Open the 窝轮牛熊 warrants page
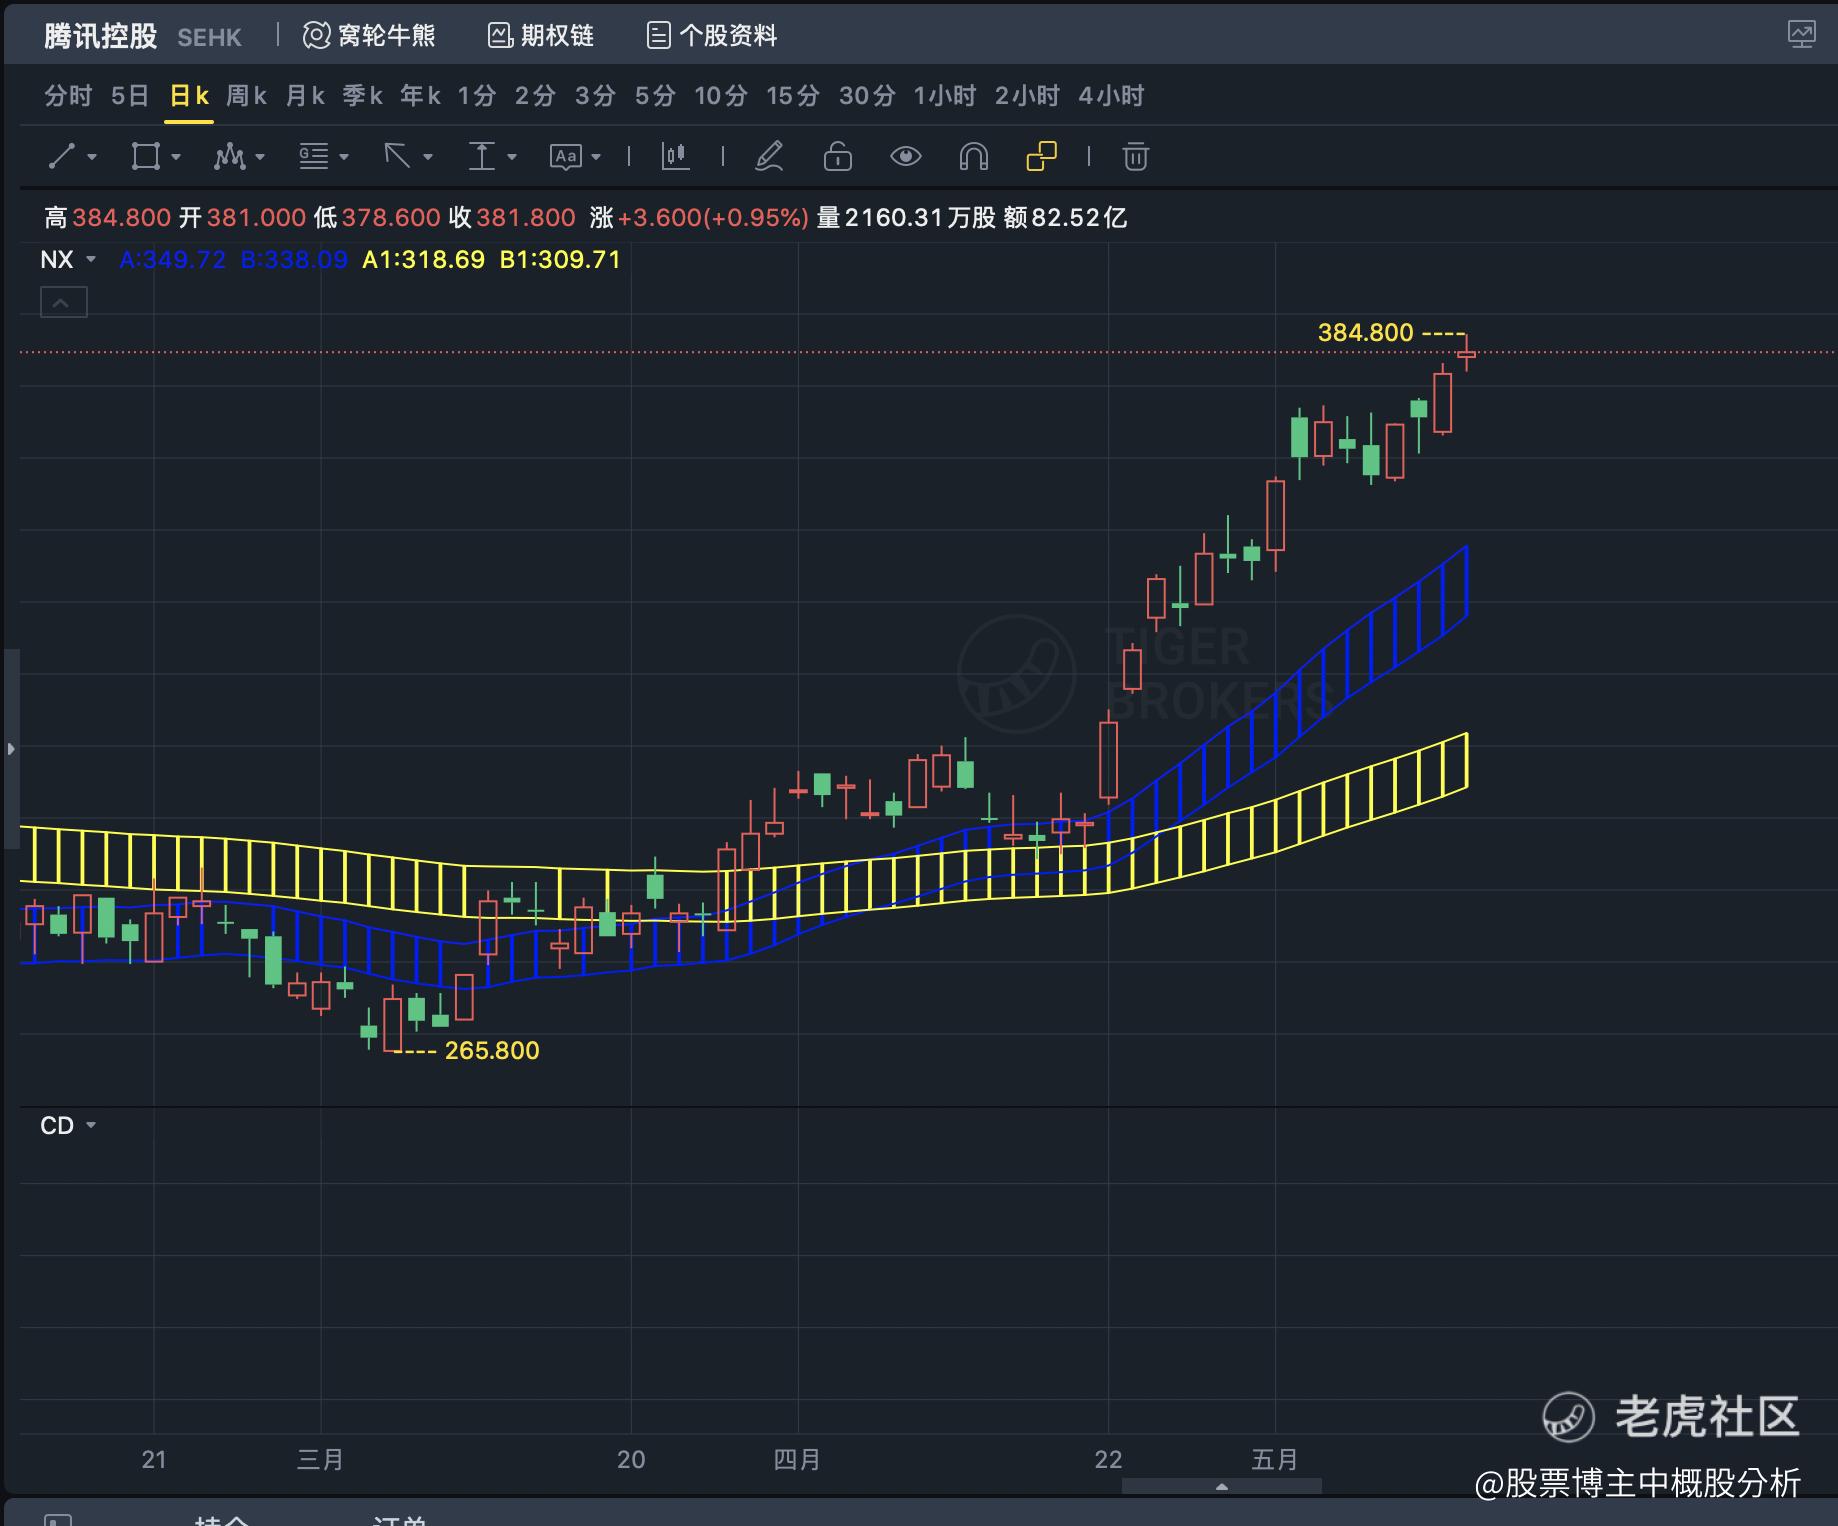 [x=369, y=36]
